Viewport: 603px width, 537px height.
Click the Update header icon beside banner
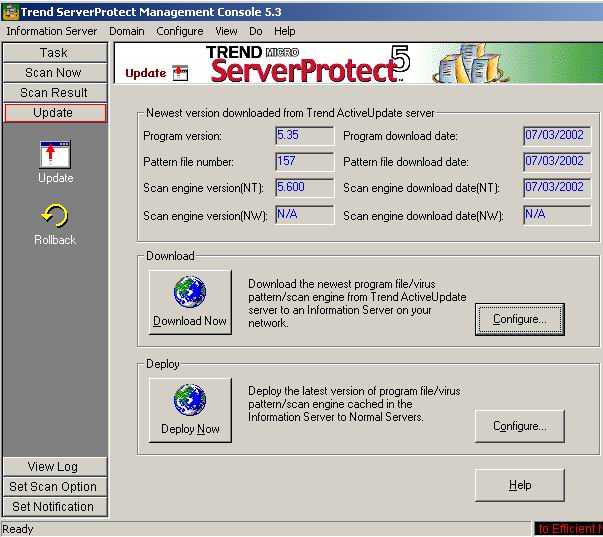click(180, 73)
